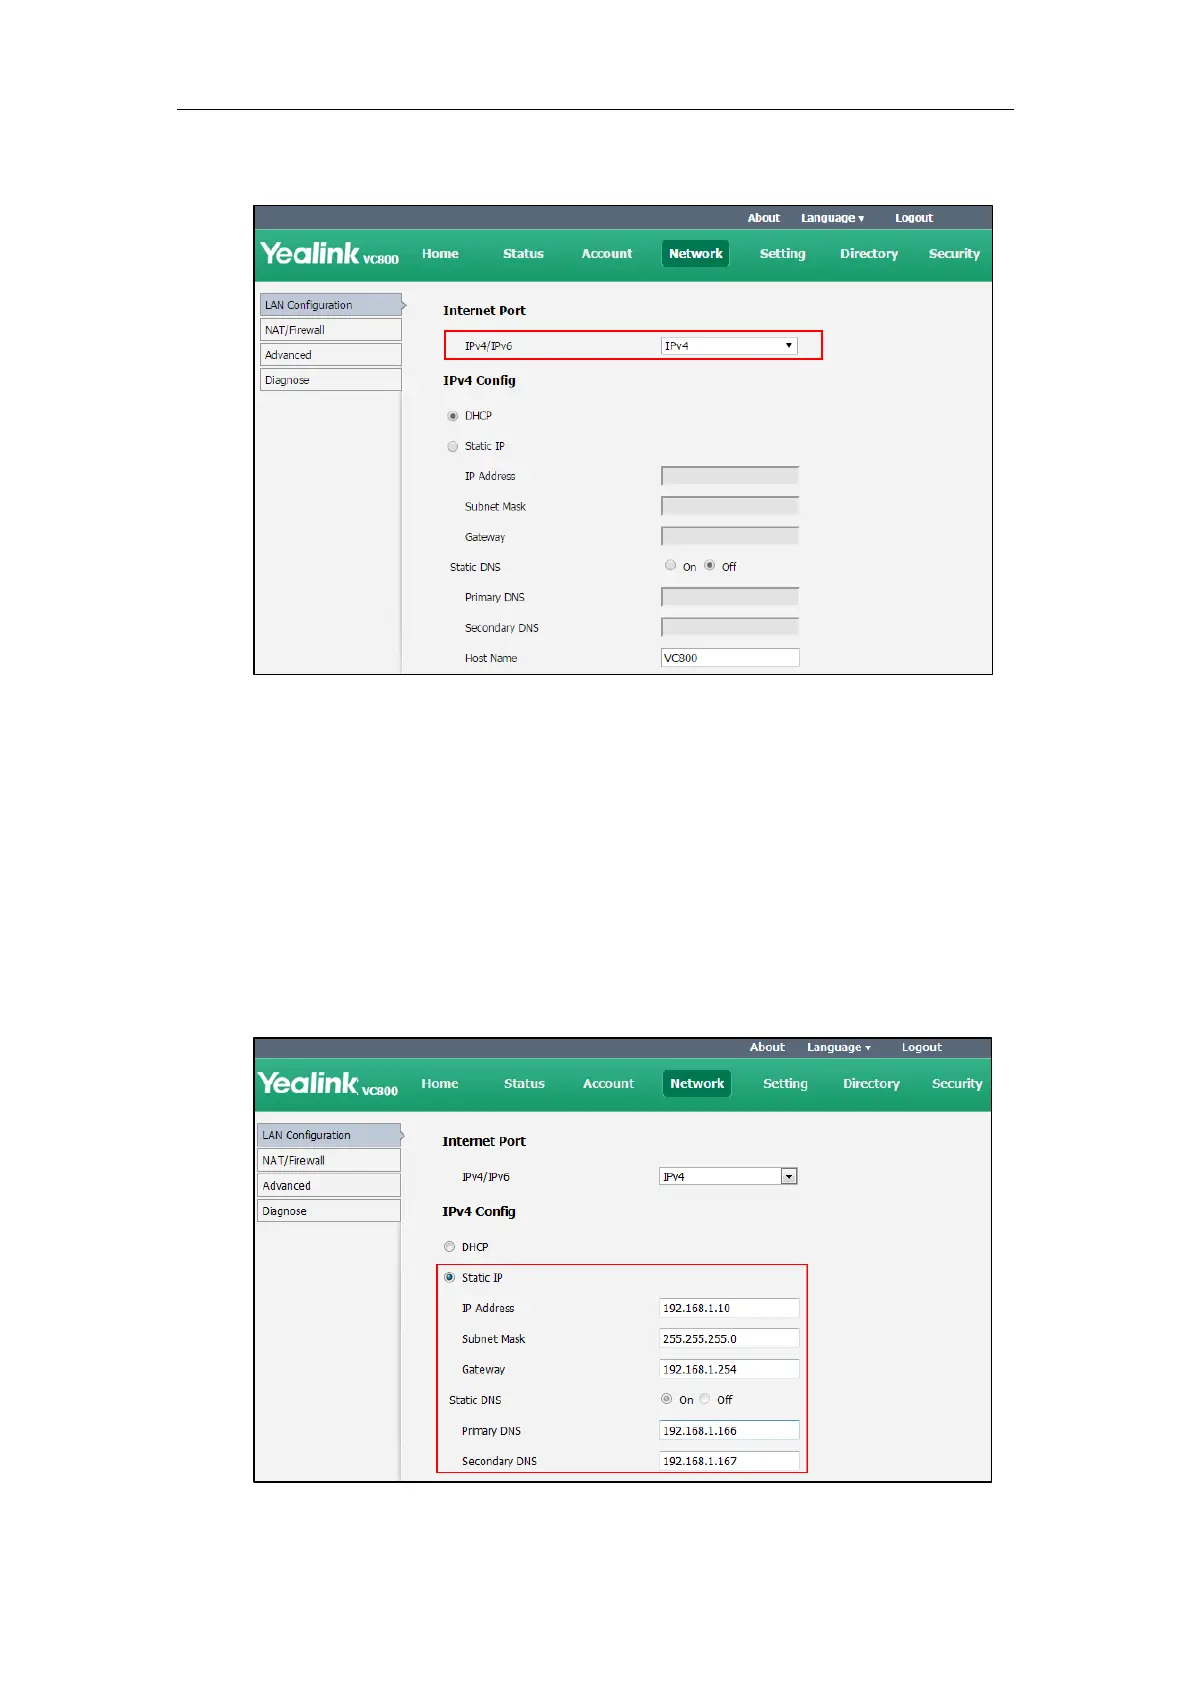Select DHCP radio in upper screenshot
Screen dimensions: 1191x1684
453,416
